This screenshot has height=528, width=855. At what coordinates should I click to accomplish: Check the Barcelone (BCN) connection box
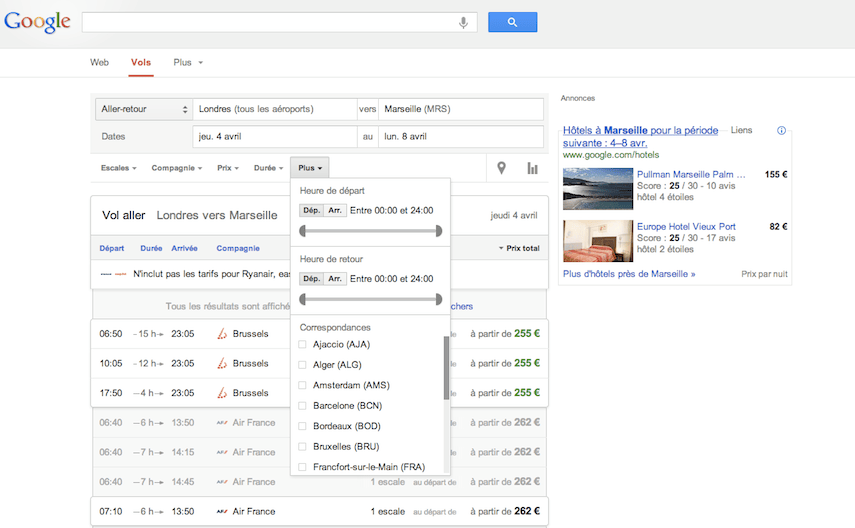(302, 406)
